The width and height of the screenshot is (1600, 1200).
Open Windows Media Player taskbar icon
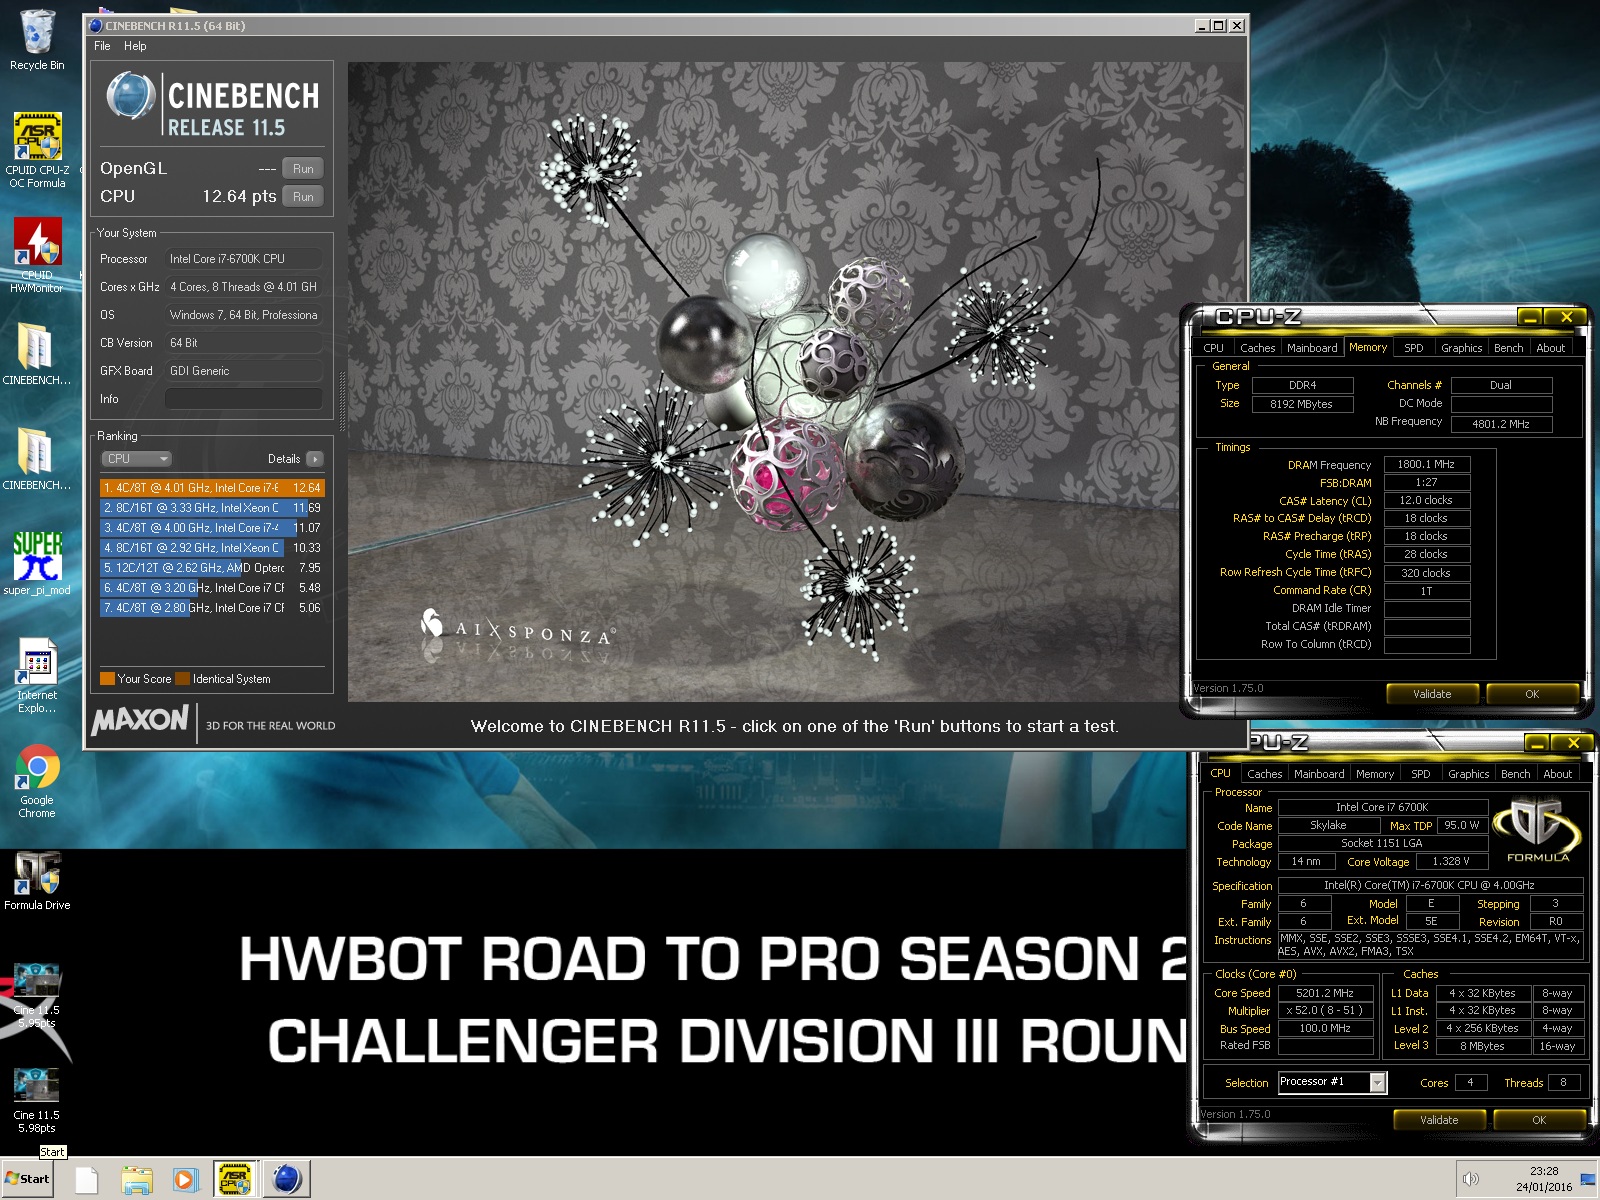(185, 1180)
